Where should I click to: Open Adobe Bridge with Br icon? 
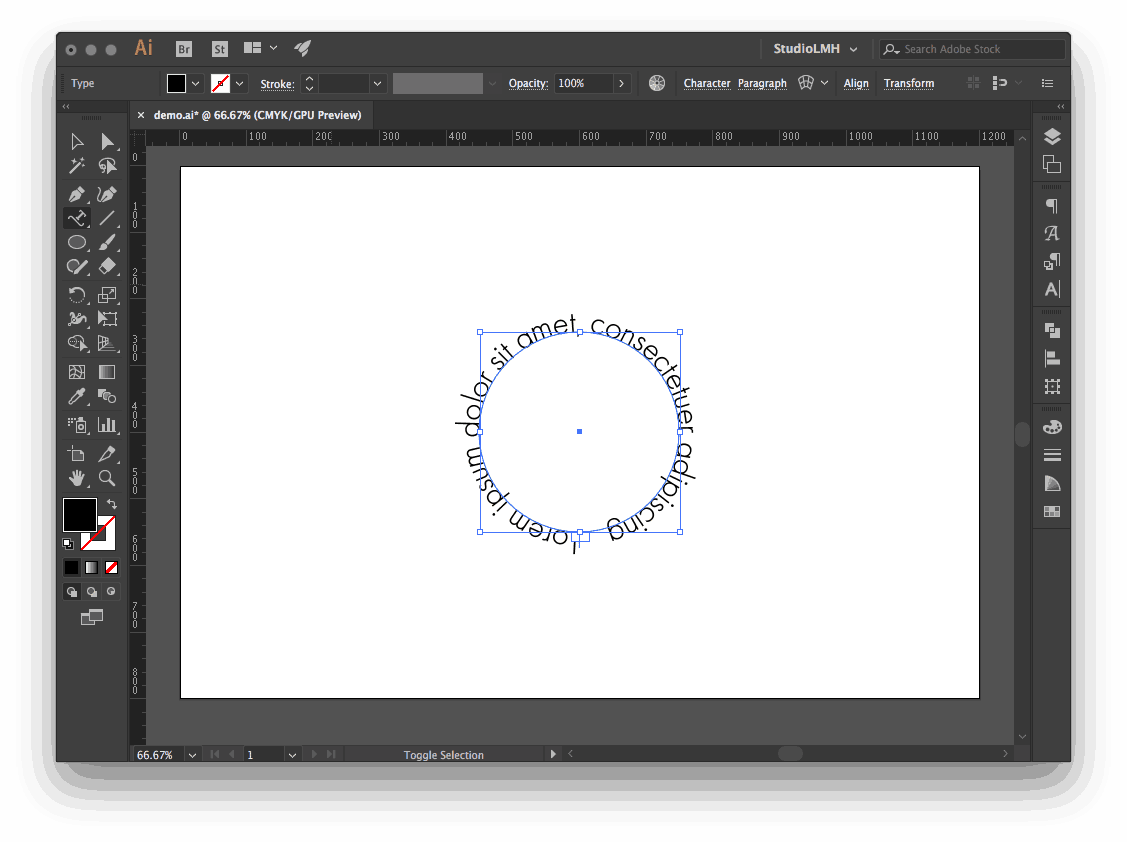click(x=184, y=49)
